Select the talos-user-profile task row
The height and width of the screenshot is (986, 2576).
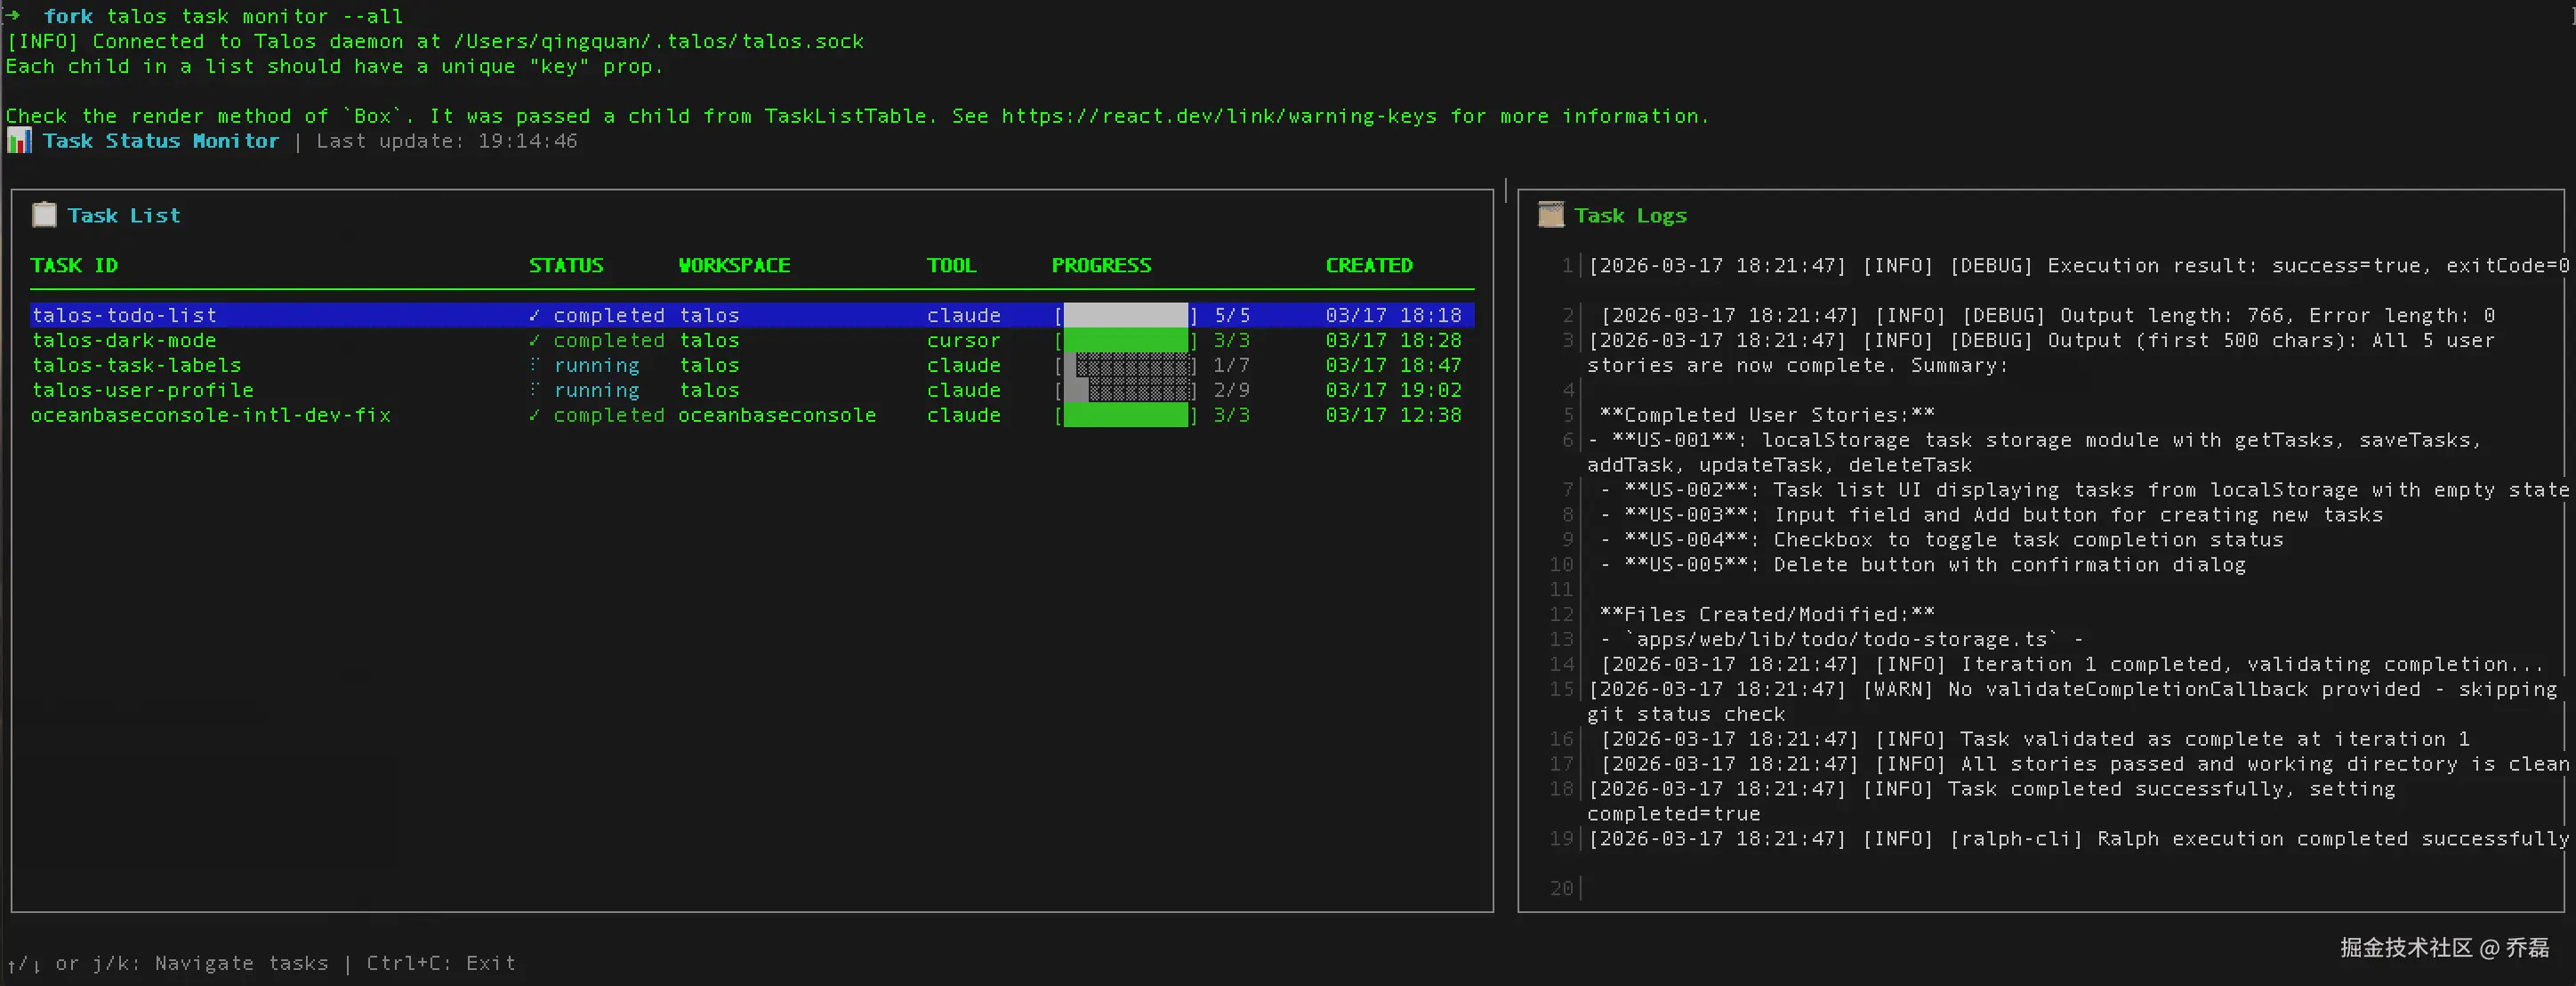[143, 390]
